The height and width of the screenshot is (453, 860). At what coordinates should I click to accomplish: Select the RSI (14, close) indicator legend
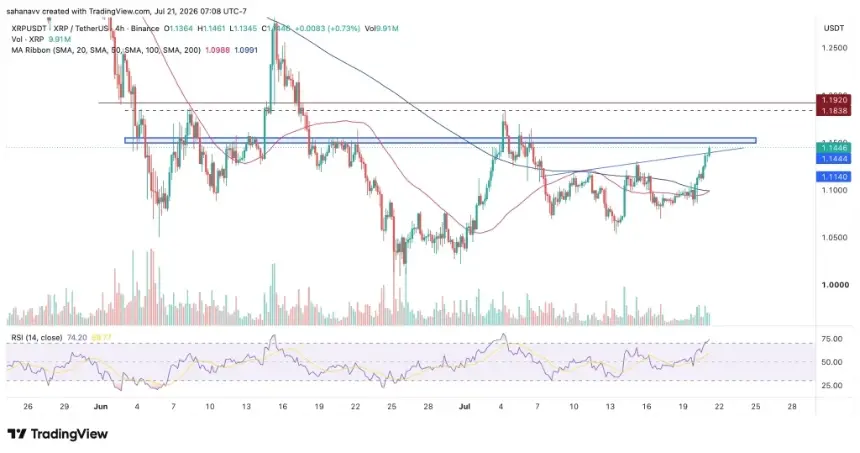pos(37,338)
